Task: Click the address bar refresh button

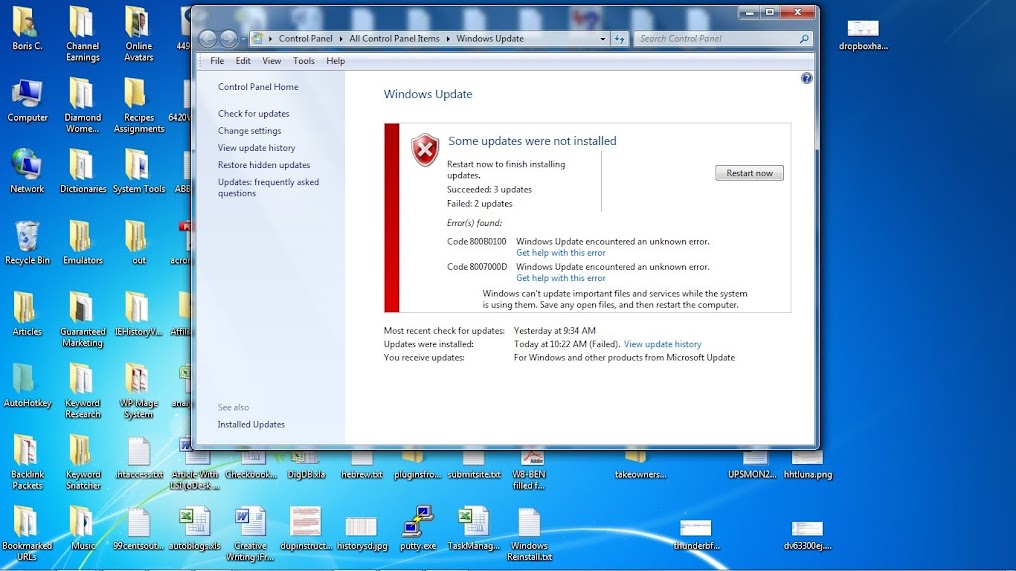Action: click(619, 39)
